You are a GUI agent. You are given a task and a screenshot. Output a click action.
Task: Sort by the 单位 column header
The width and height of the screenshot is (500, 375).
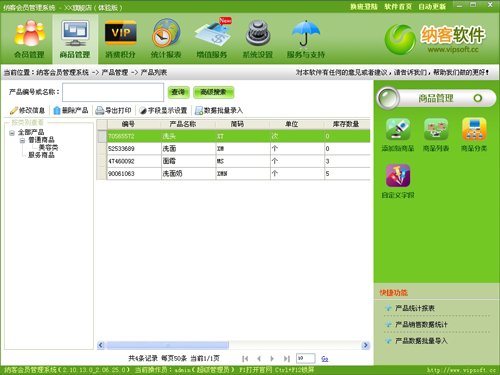click(x=291, y=124)
